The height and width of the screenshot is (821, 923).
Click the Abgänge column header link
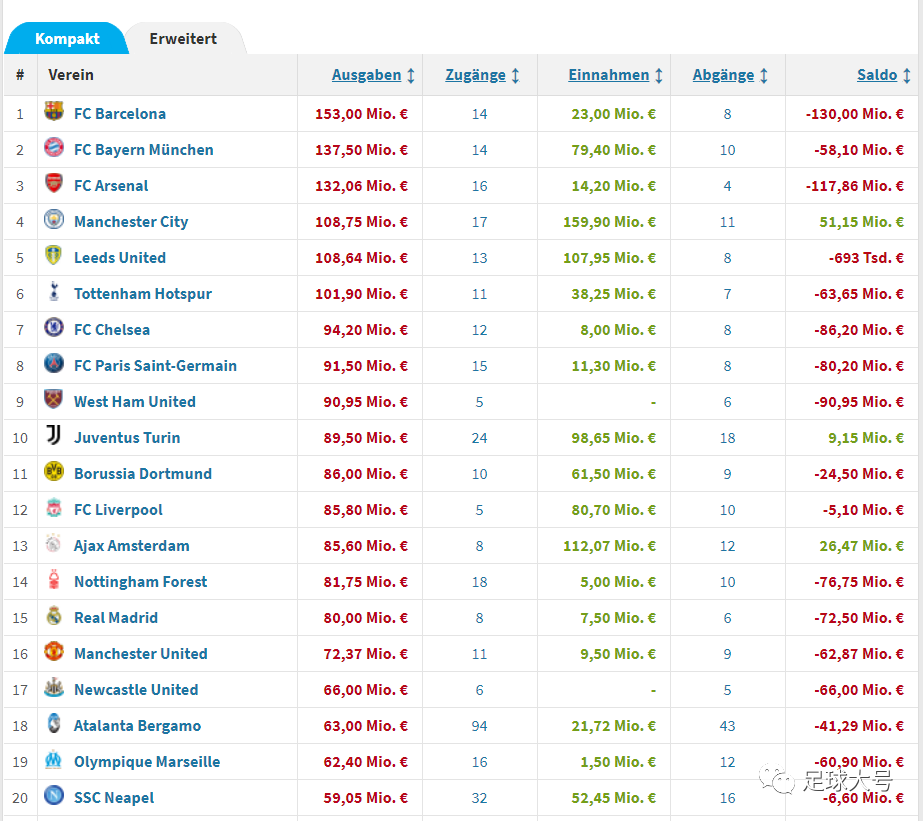tap(723, 75)
